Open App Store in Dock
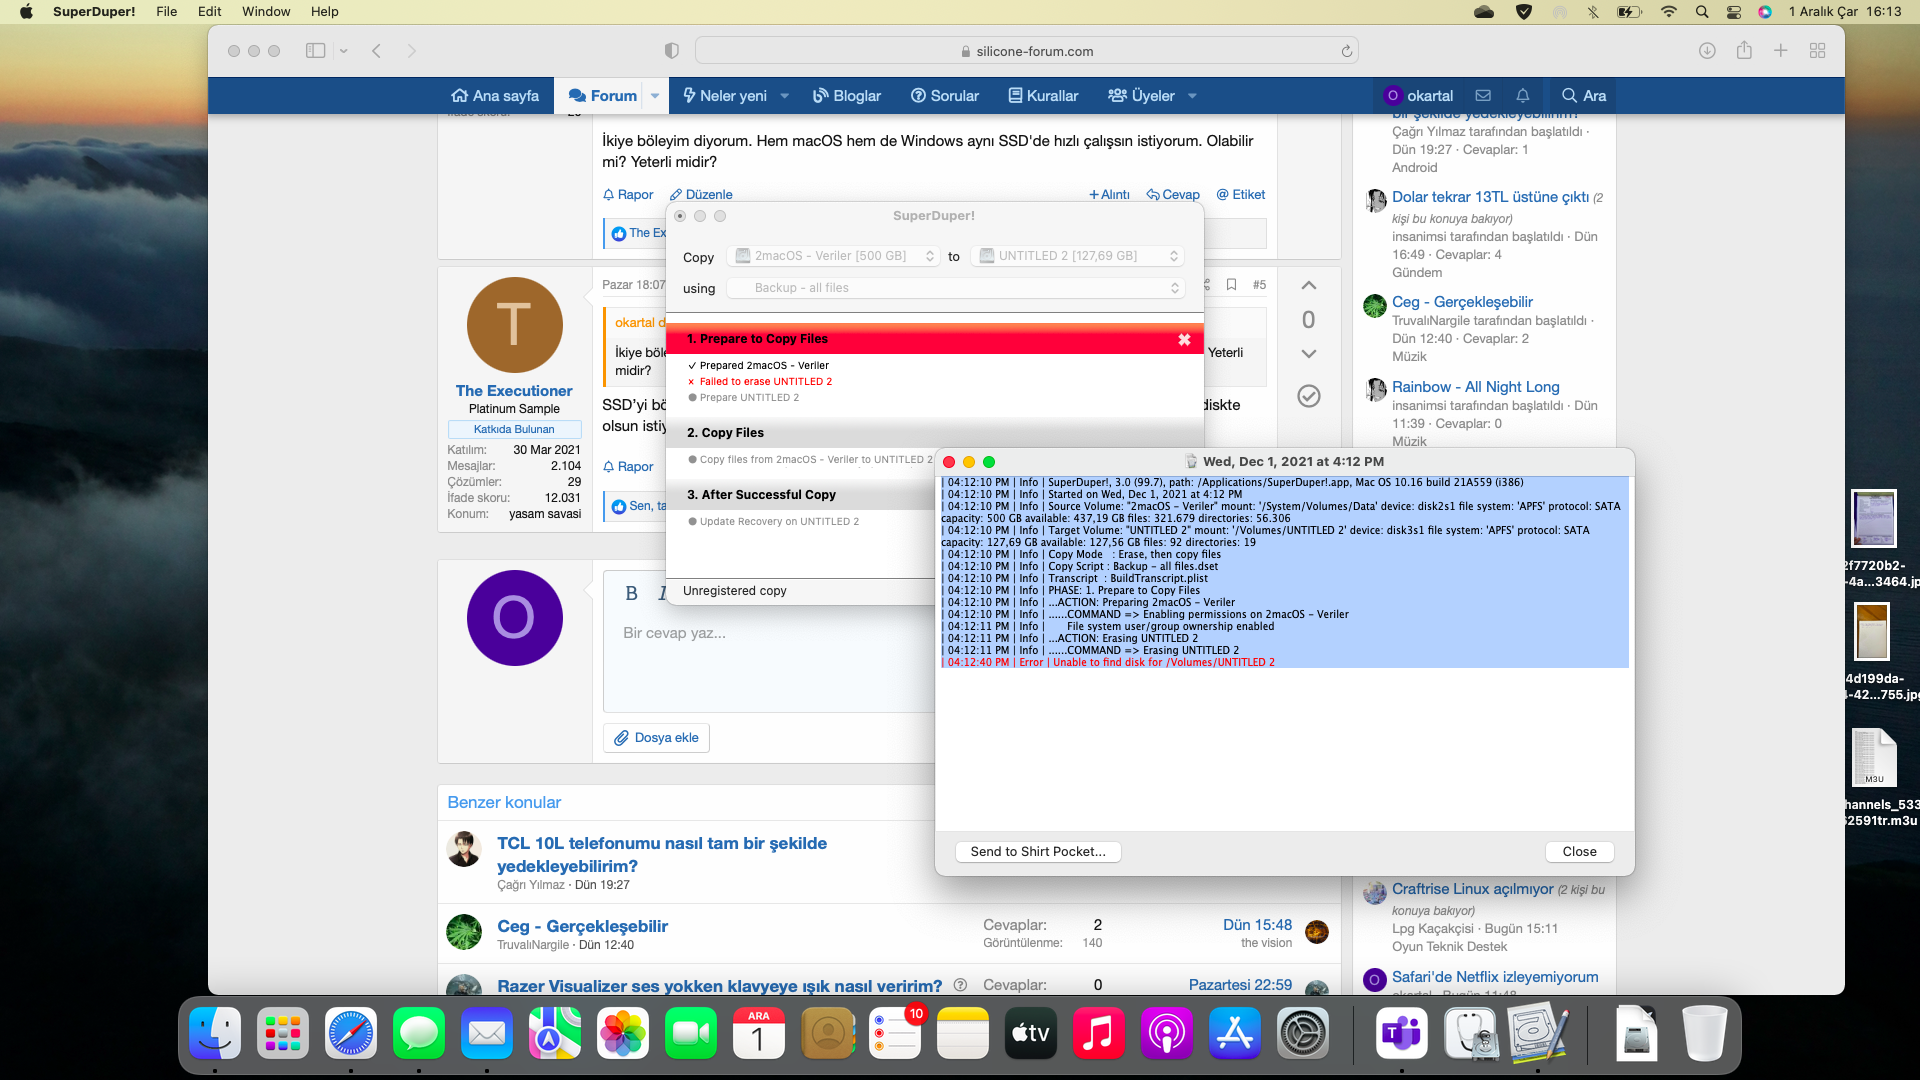 (1235, 1033)
